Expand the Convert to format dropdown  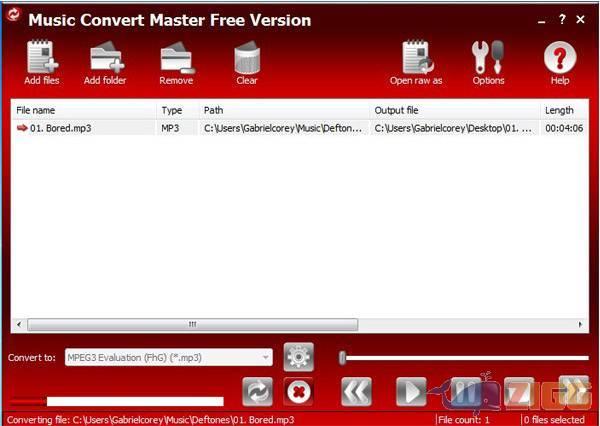(x=265, y=357)
